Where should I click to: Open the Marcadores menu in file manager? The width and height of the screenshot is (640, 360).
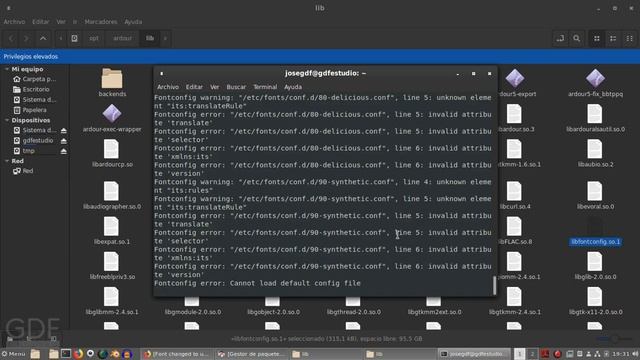click(101, 22)
